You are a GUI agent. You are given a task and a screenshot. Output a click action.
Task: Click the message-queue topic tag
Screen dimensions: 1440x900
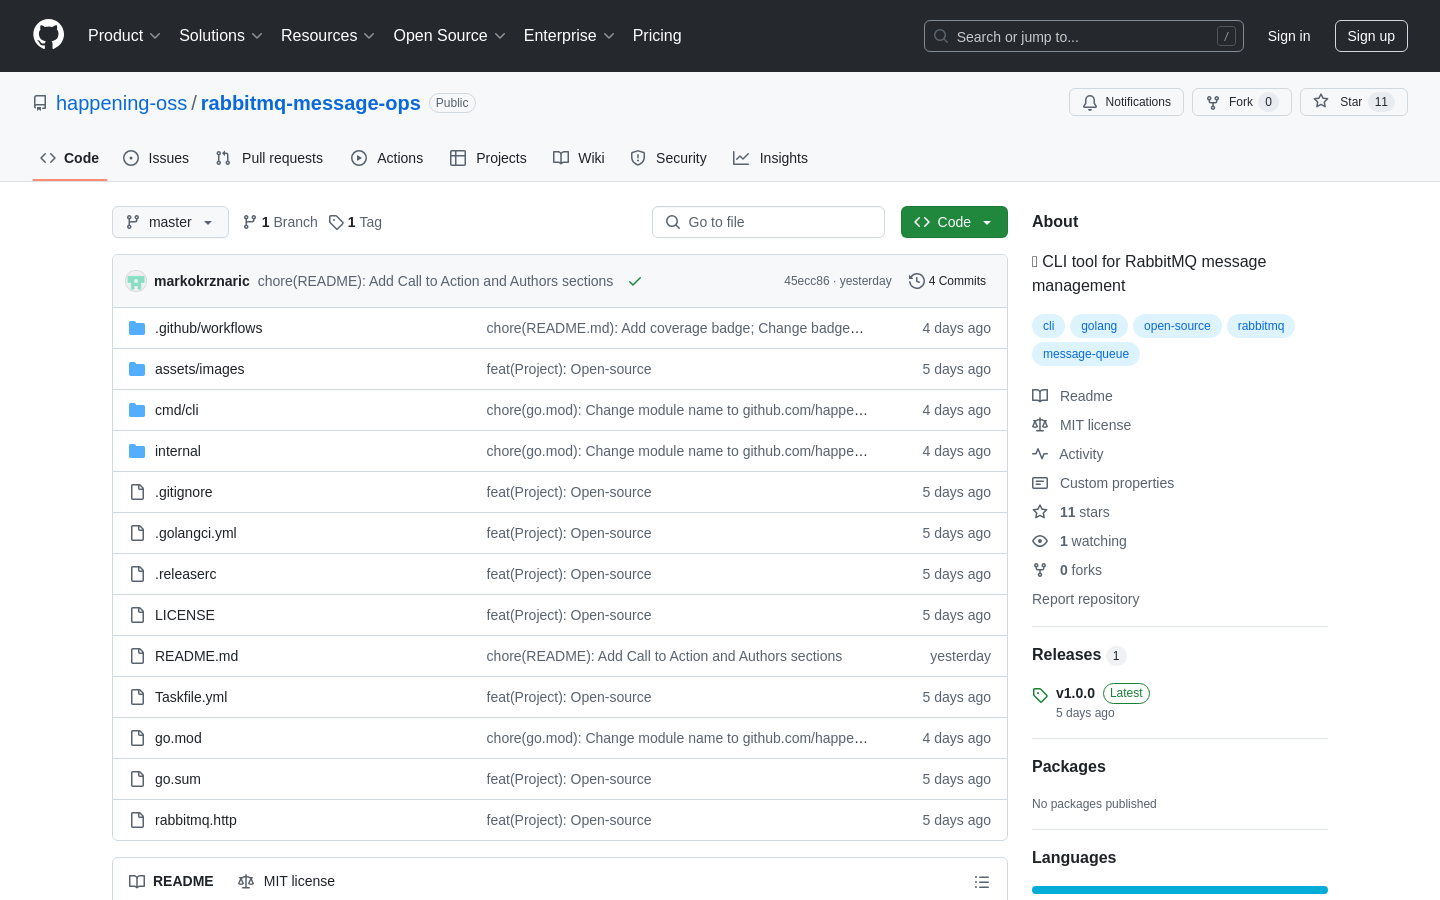[x=1086, y=354]
